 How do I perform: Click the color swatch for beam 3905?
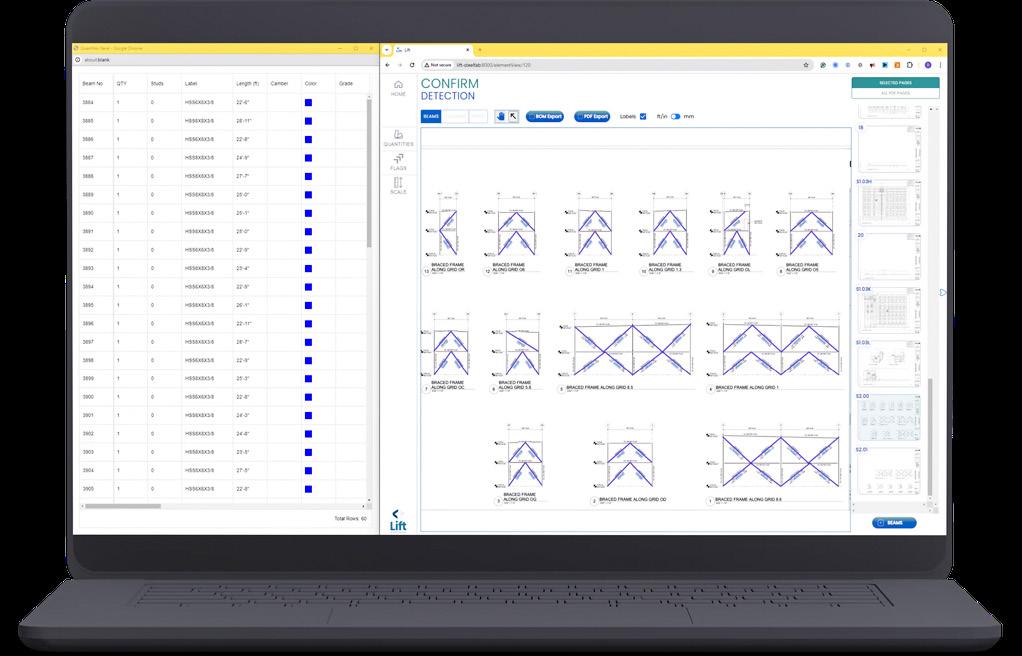point(308,489)
